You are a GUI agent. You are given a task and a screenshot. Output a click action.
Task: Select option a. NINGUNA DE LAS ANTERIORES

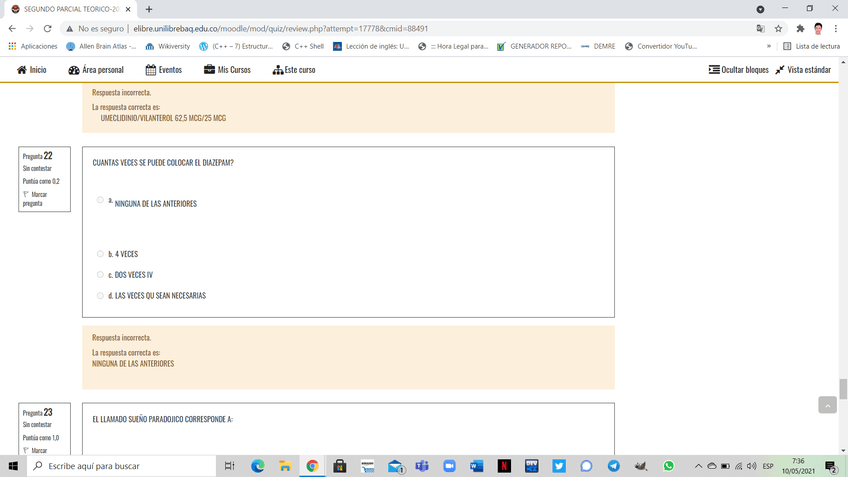tap(100, 200)
